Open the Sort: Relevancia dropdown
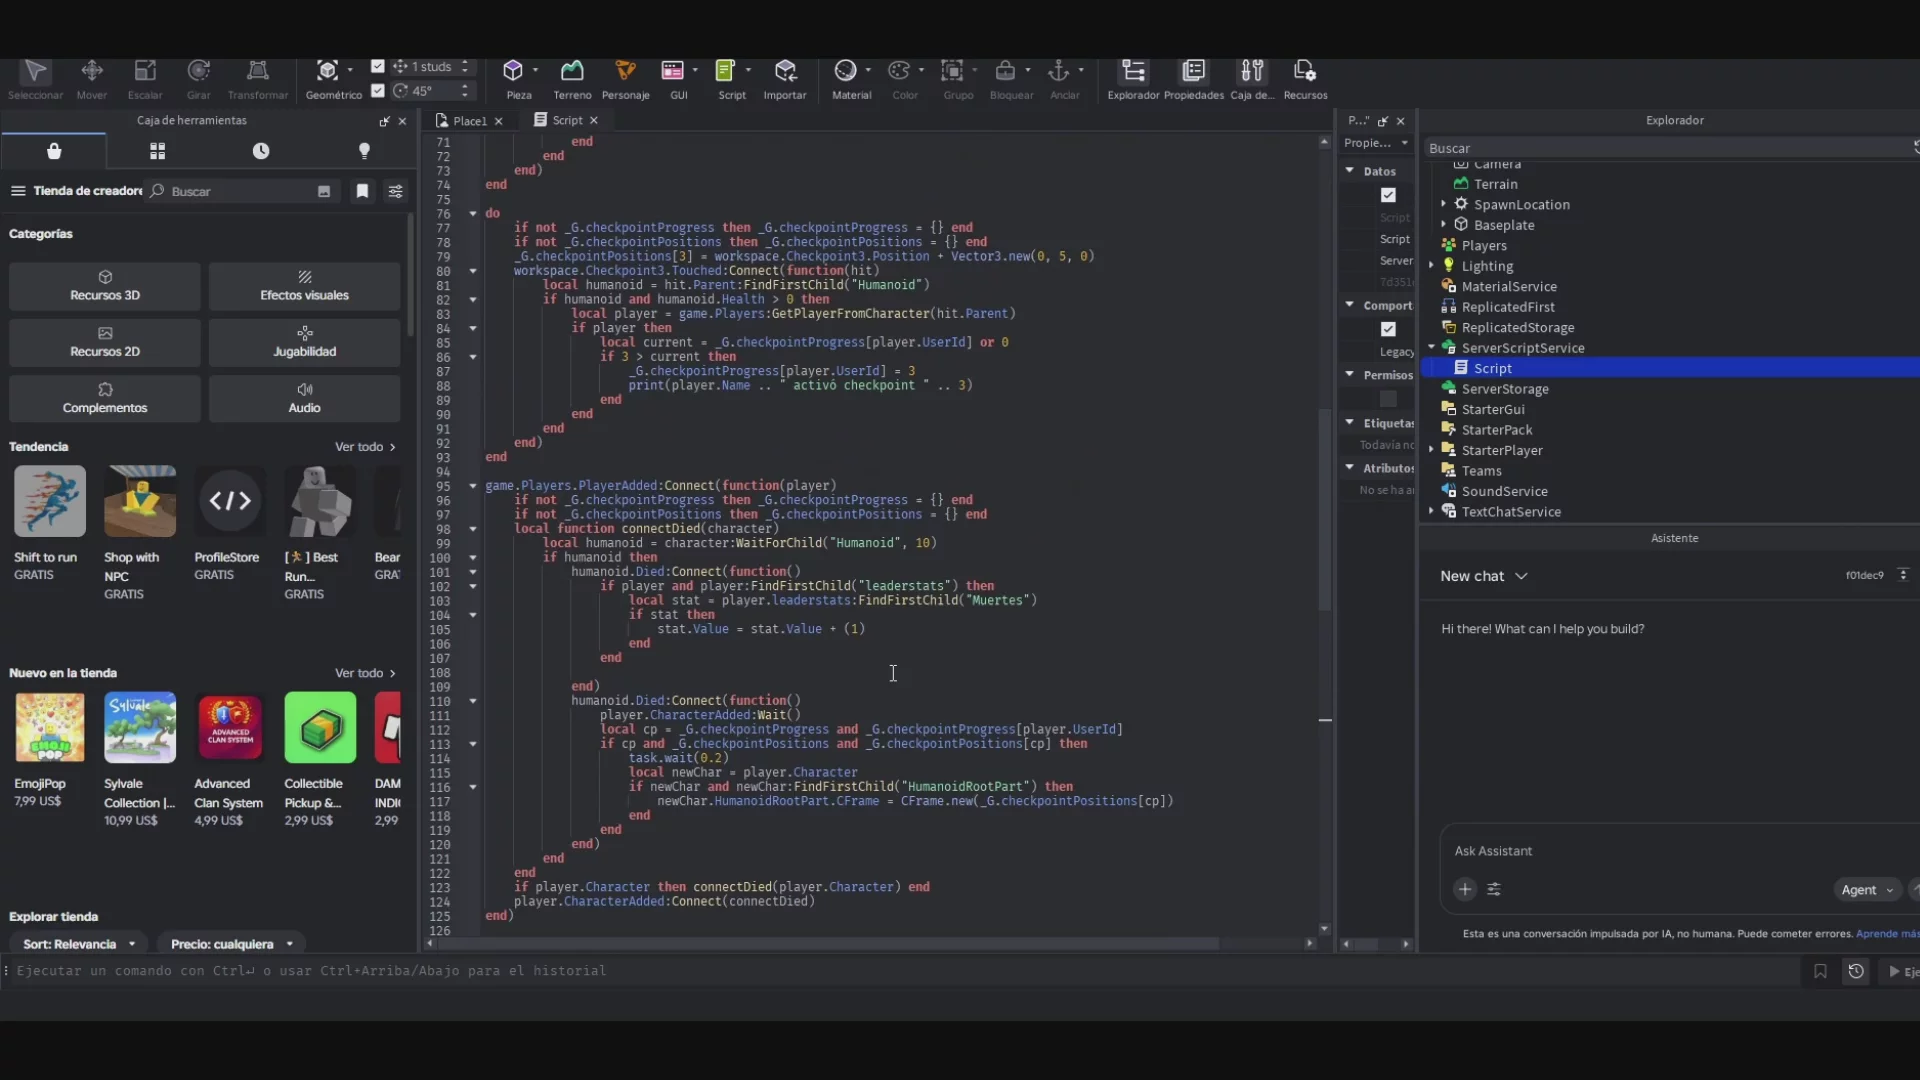Image resolution: width=1920 pixels, height=1080 pixels. (x=79, y=944)
